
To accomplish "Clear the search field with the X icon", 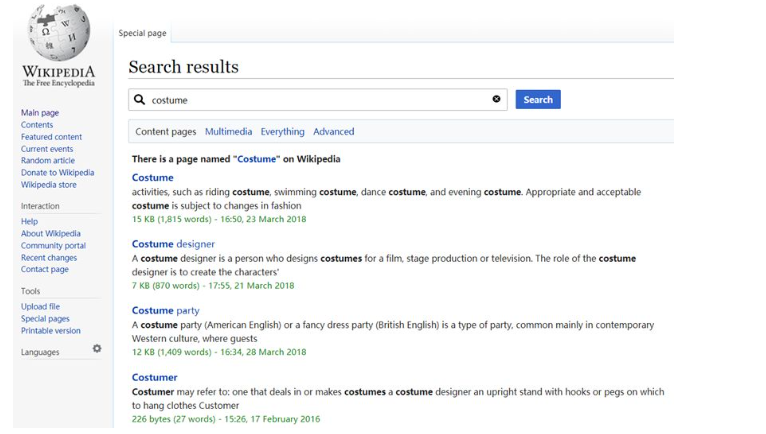I will (x=496, y=99).
